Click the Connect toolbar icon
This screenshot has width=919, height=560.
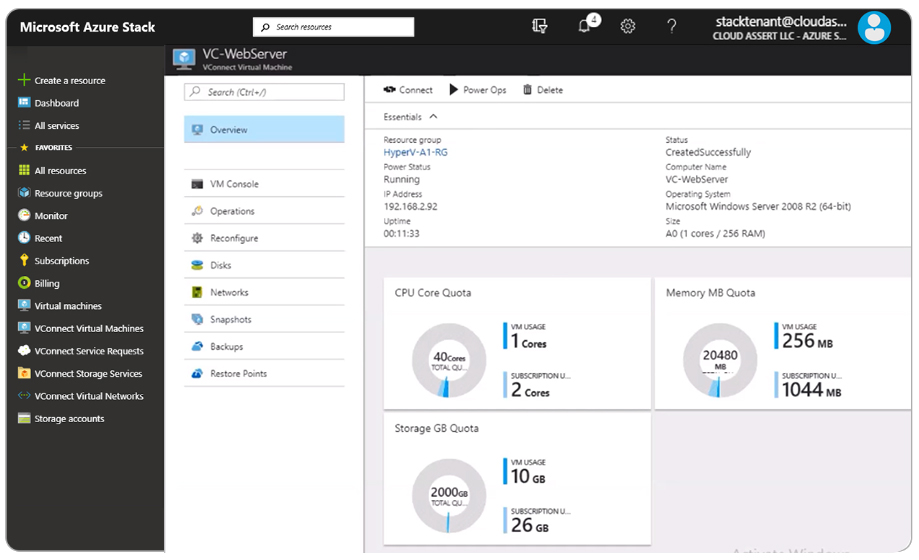pos(390,90)
